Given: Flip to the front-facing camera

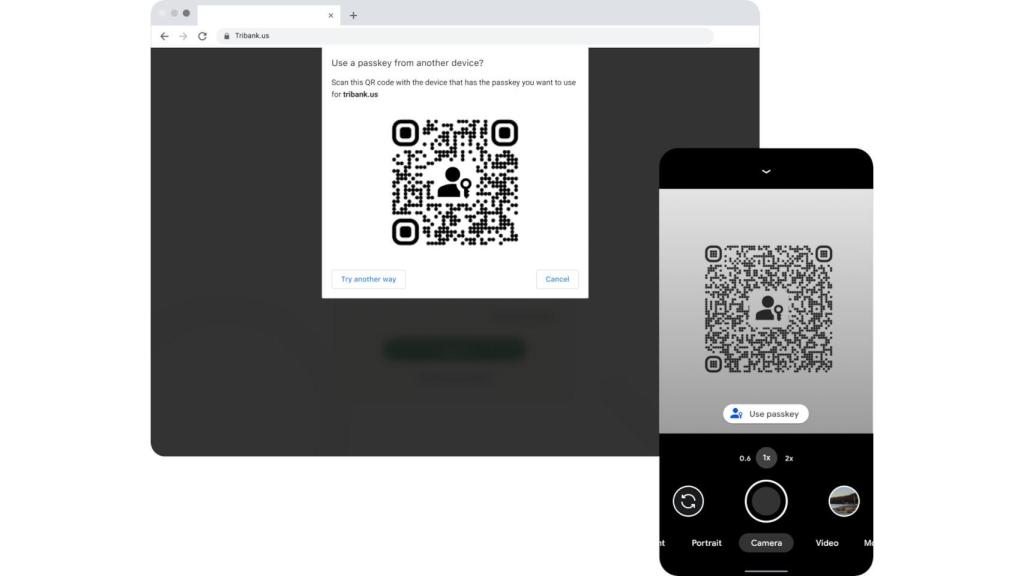Looking at the screenshot, I should 687,501.
